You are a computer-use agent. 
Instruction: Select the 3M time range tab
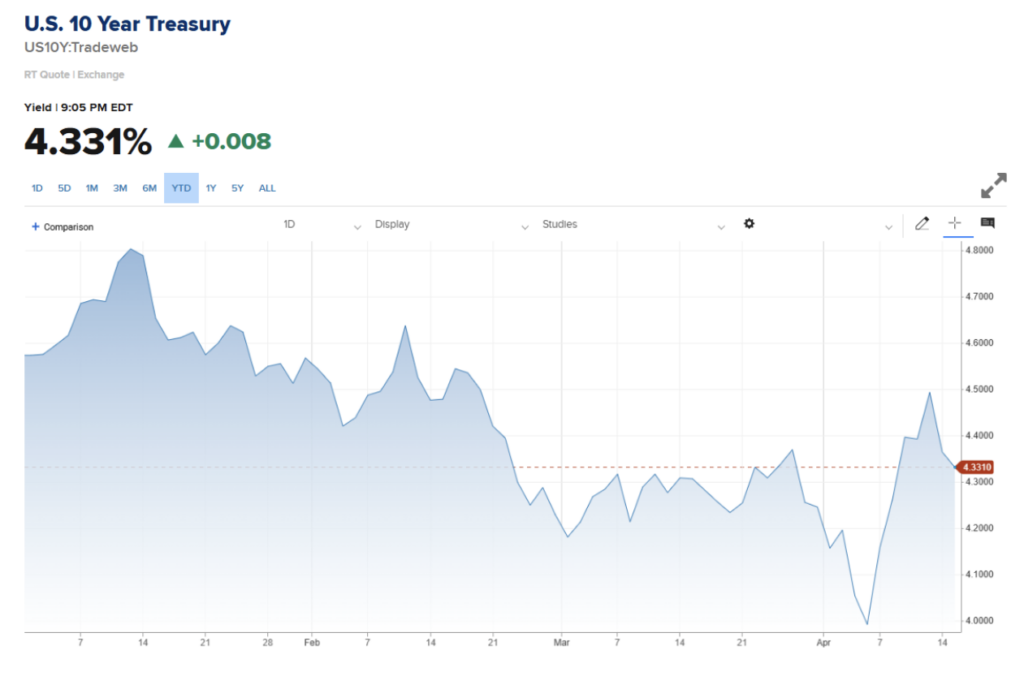tap(120, 188)
